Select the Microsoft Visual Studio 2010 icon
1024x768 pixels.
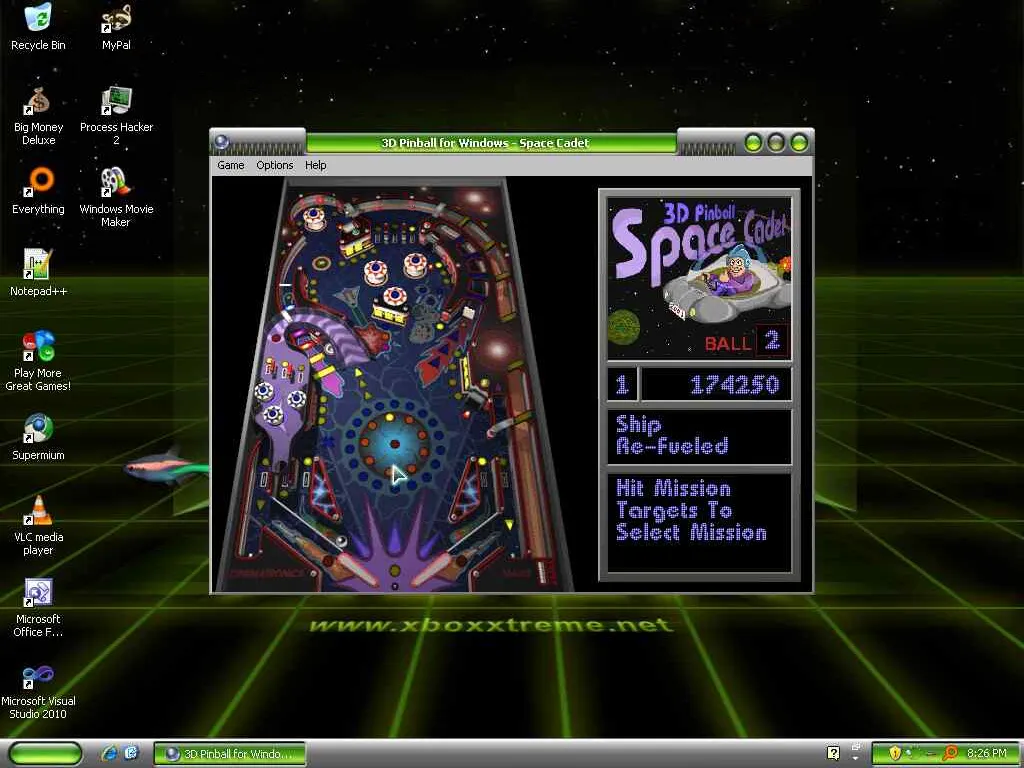[38, 691]
